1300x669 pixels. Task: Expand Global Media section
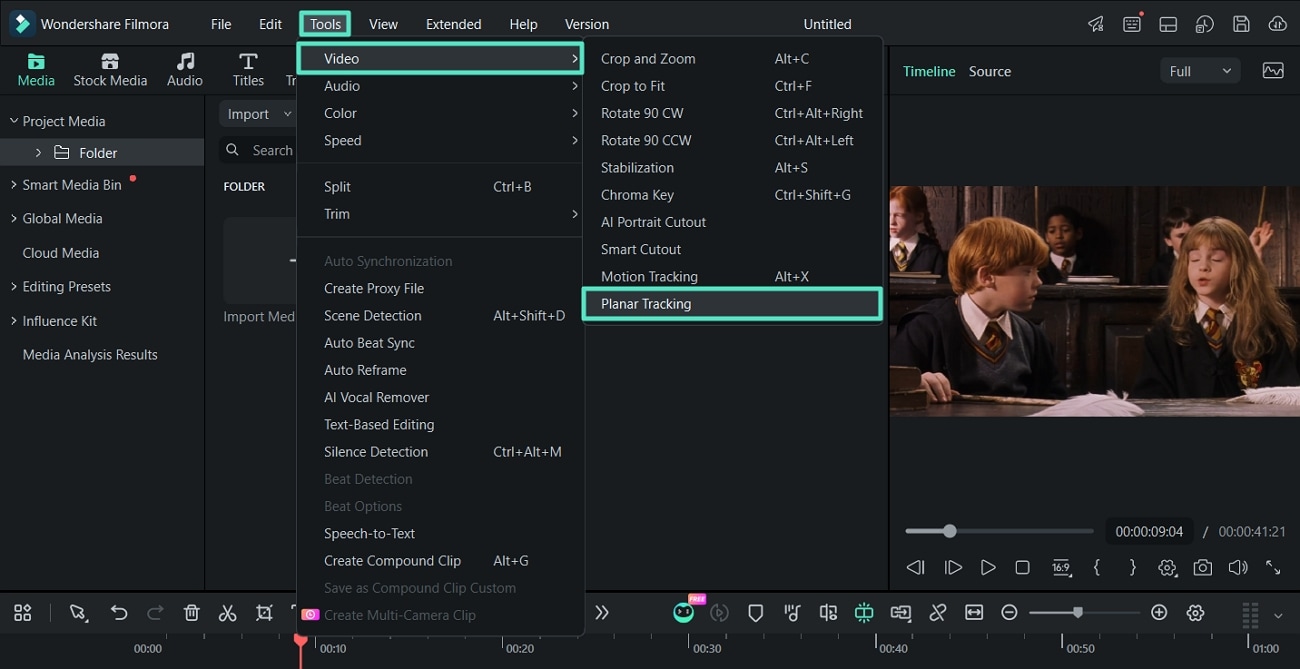(x=14, y=218)
